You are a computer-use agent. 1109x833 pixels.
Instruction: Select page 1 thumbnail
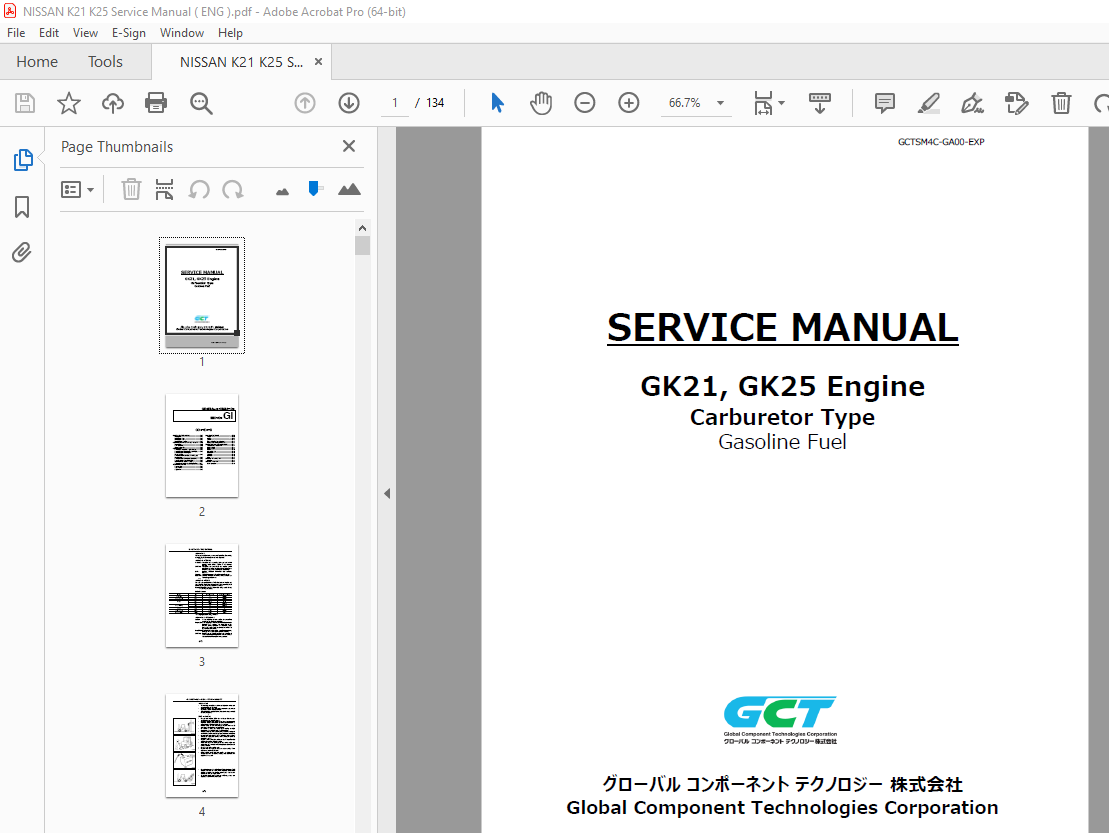pyautogui.click(x=202, y=296)
